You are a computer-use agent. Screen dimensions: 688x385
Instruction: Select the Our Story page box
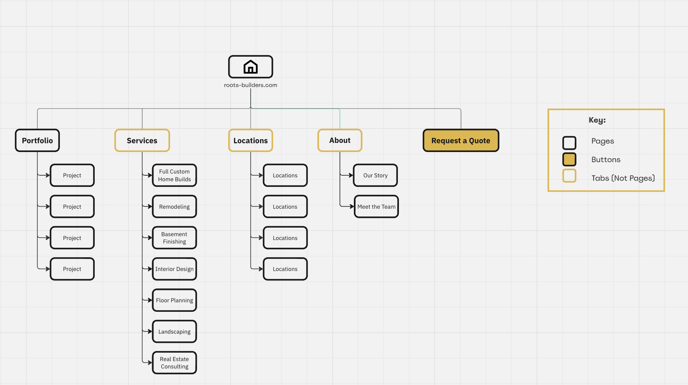pos(375,175)
